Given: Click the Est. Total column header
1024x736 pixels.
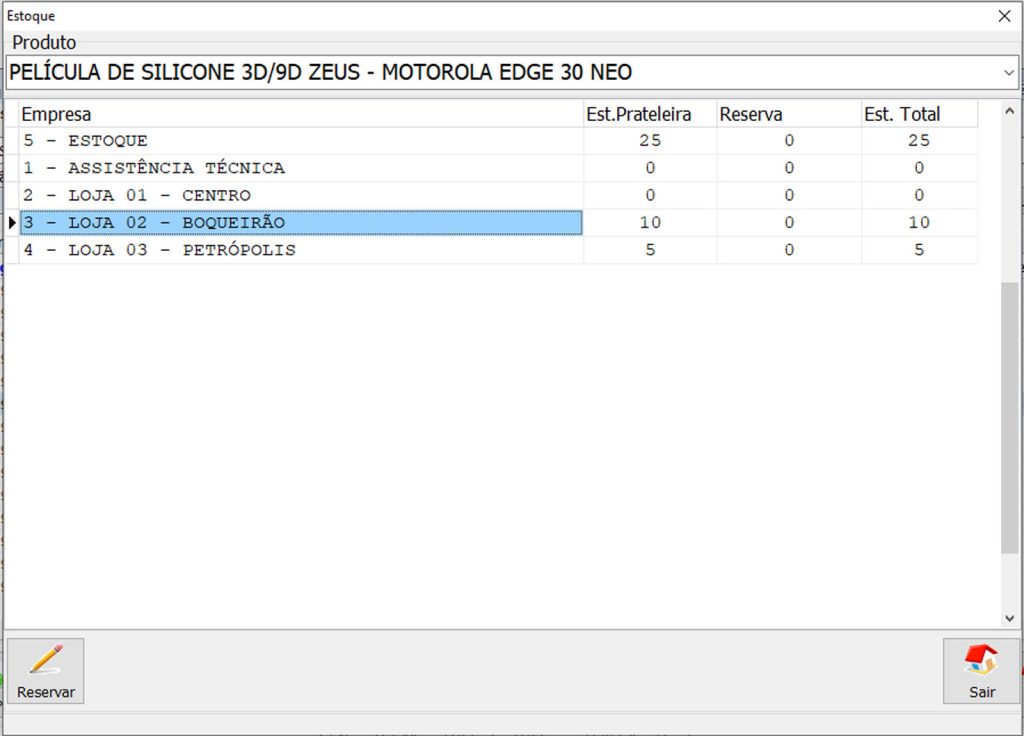Looking at the screenshot, I should [x=918, y=114].
